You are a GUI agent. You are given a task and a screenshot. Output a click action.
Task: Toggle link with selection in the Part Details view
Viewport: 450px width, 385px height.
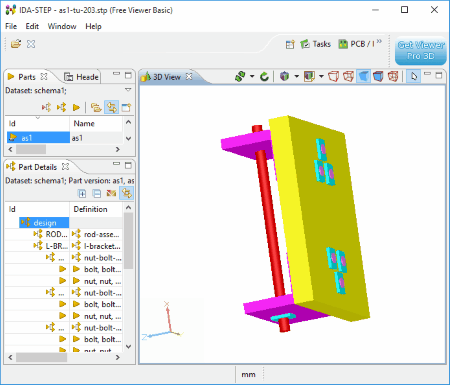[127, 193]
